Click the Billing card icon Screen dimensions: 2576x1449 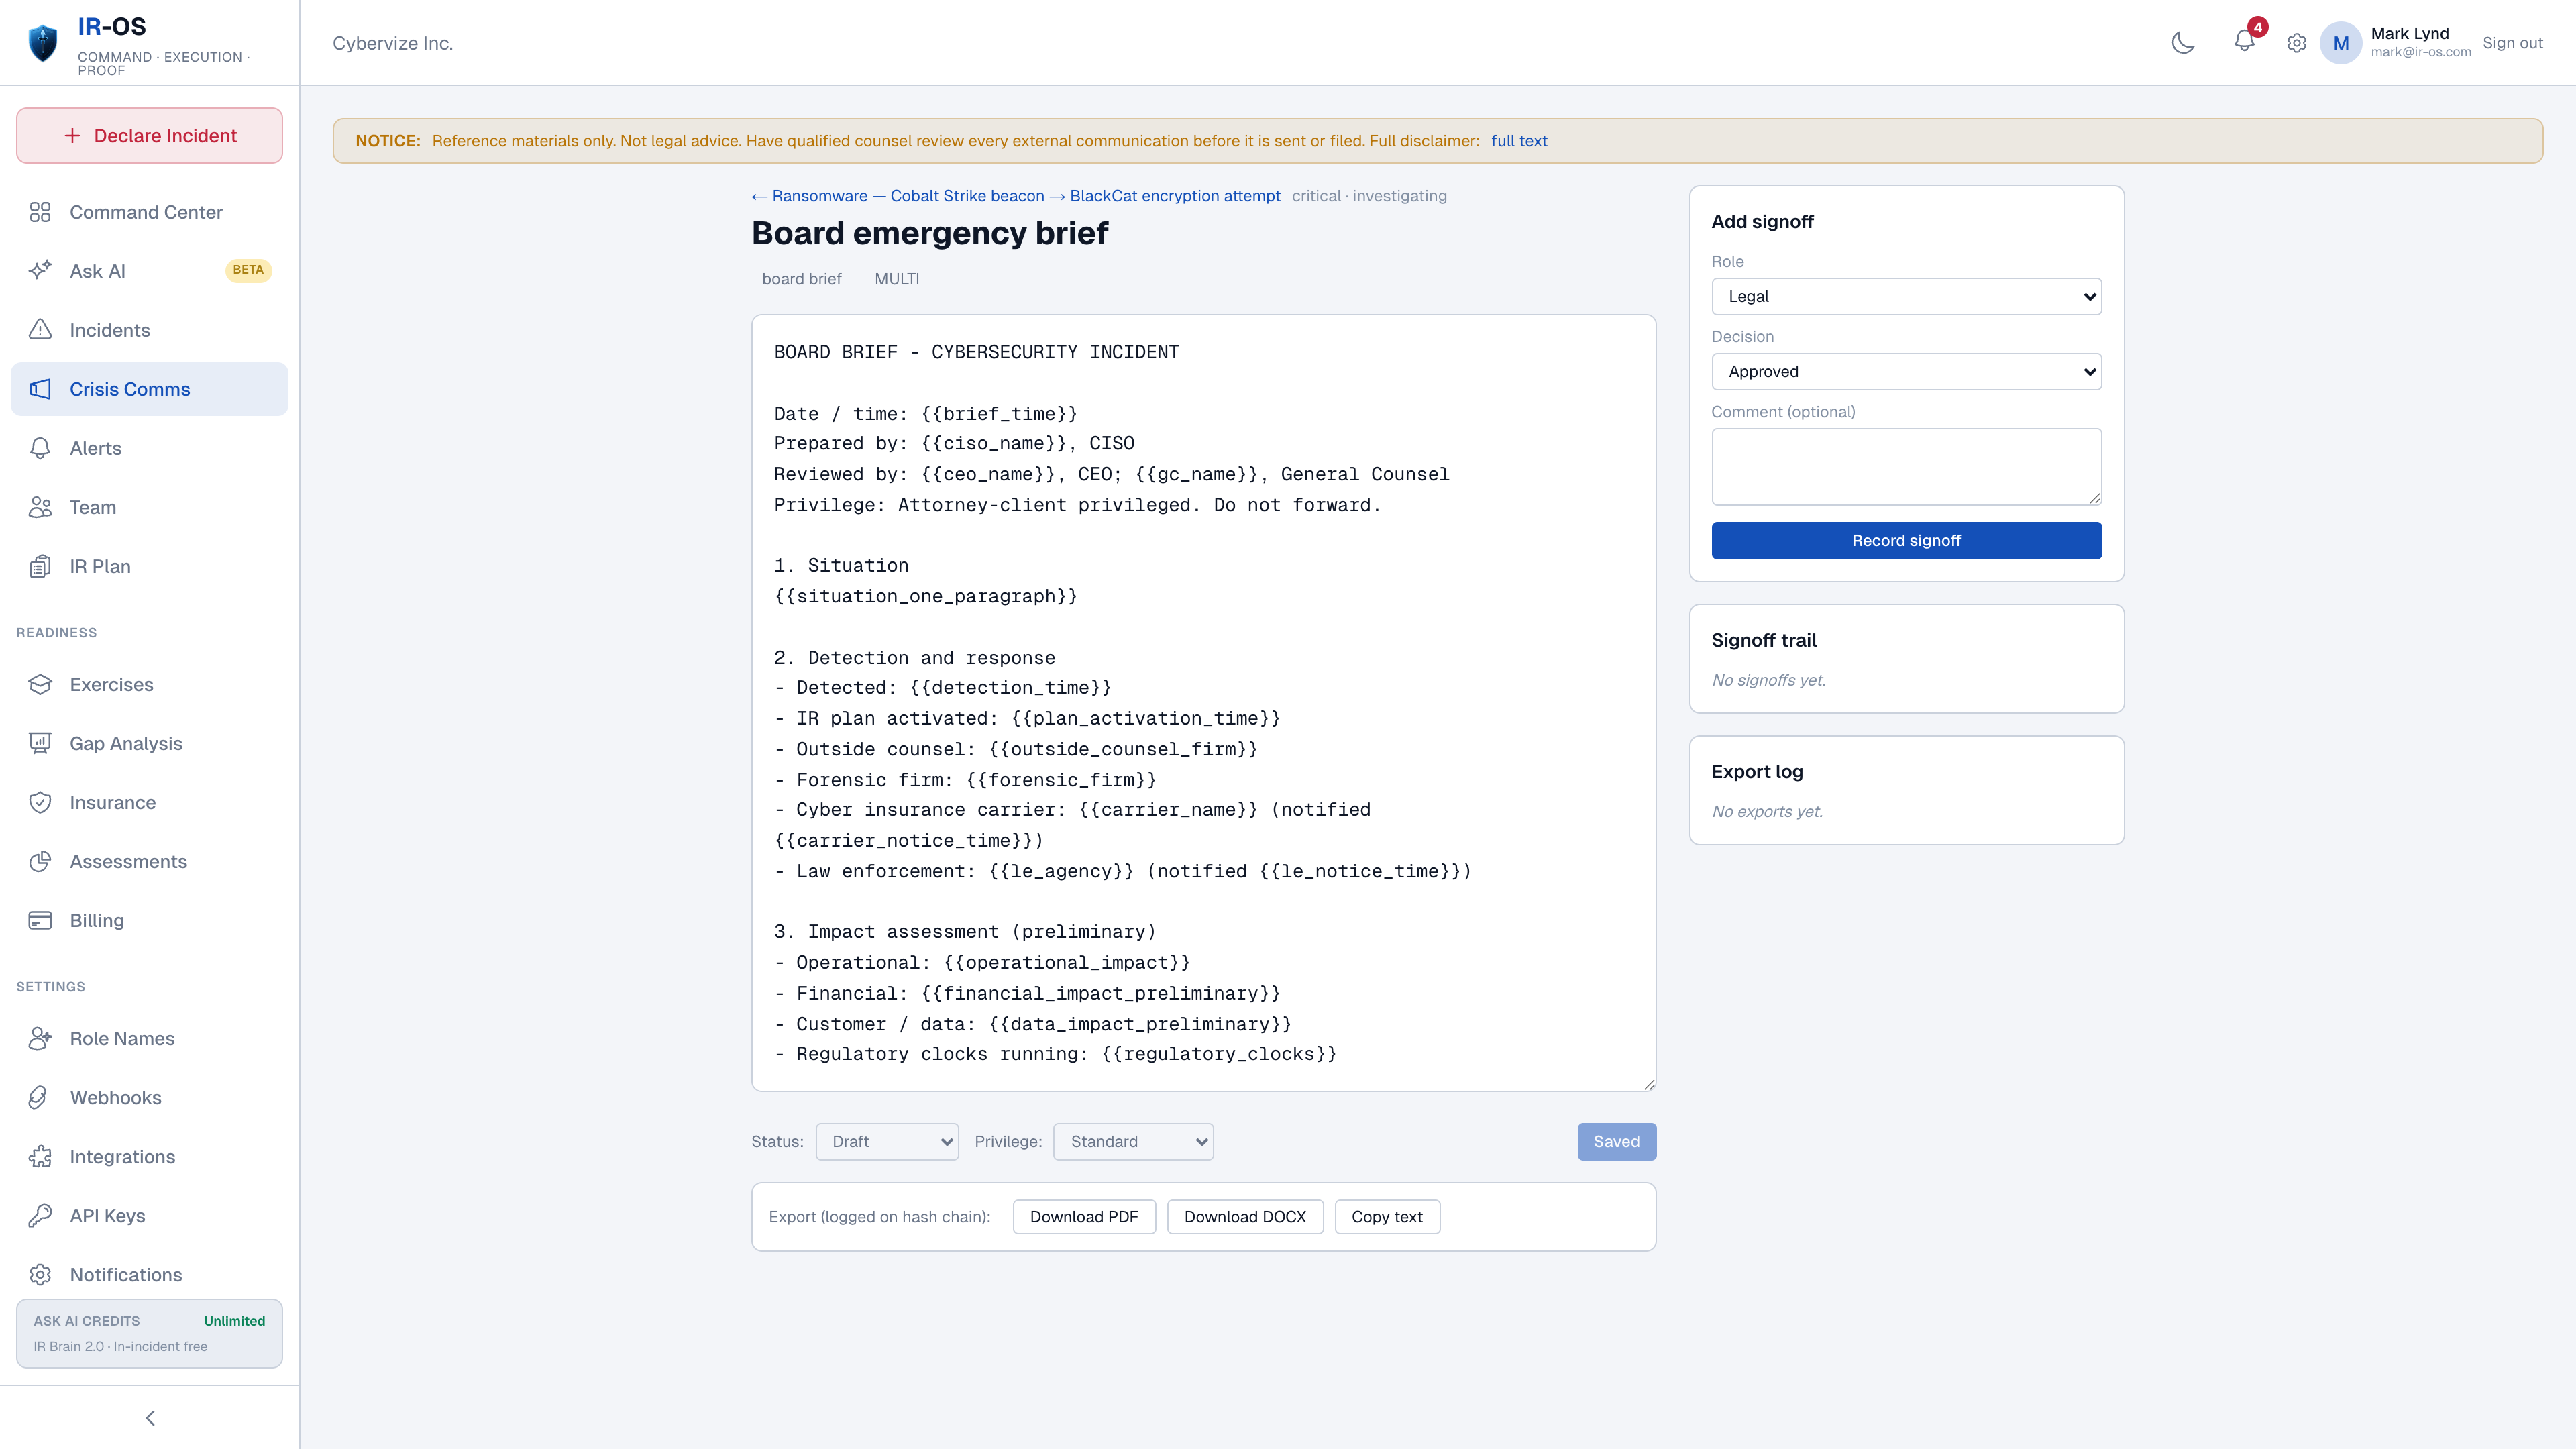(x=40, y=920)
